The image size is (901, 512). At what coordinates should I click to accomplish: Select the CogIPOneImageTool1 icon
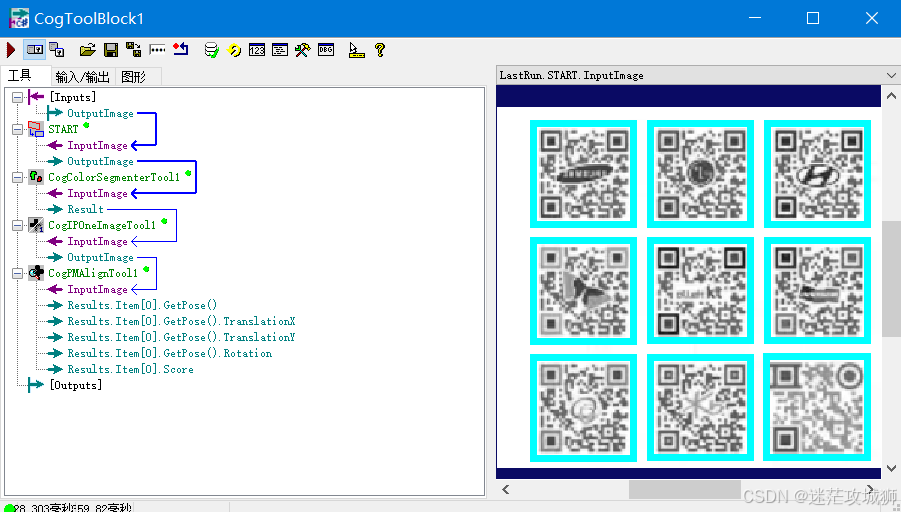coord(36,225)
